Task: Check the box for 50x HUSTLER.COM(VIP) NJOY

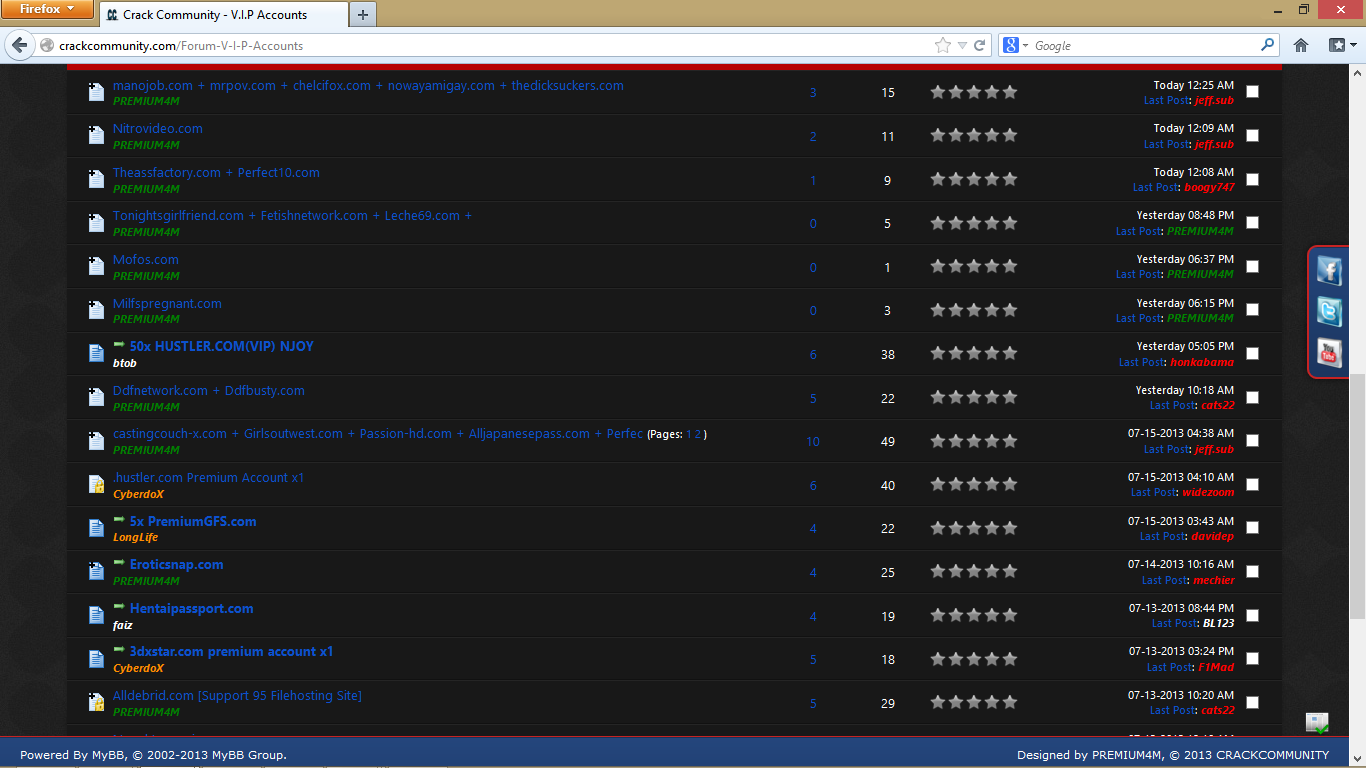Action: (x=1252, y=353)
